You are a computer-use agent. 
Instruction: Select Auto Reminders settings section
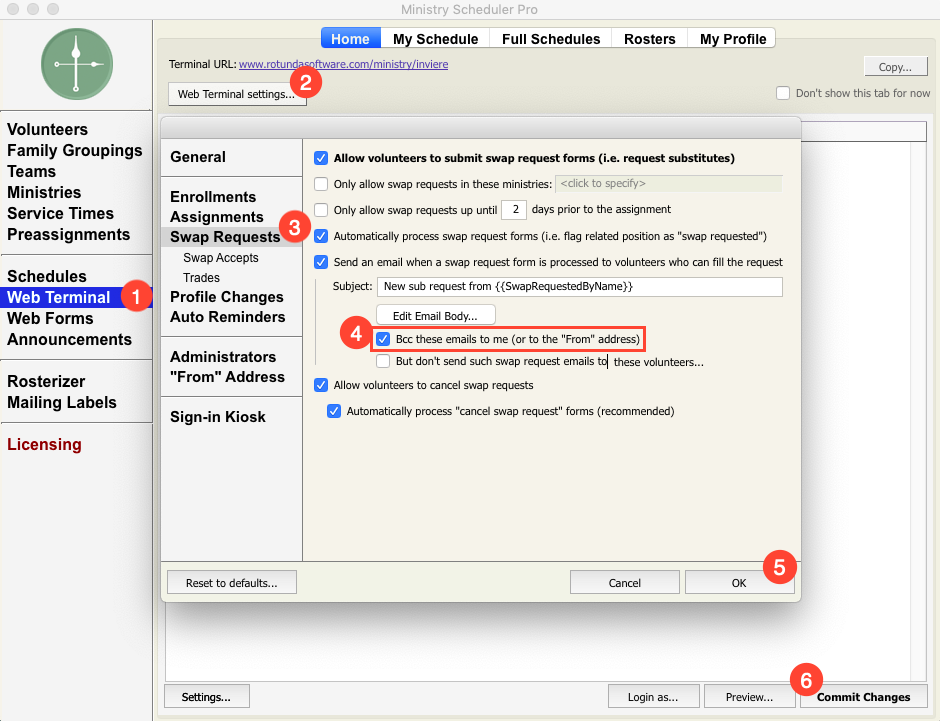pos(227,317)
